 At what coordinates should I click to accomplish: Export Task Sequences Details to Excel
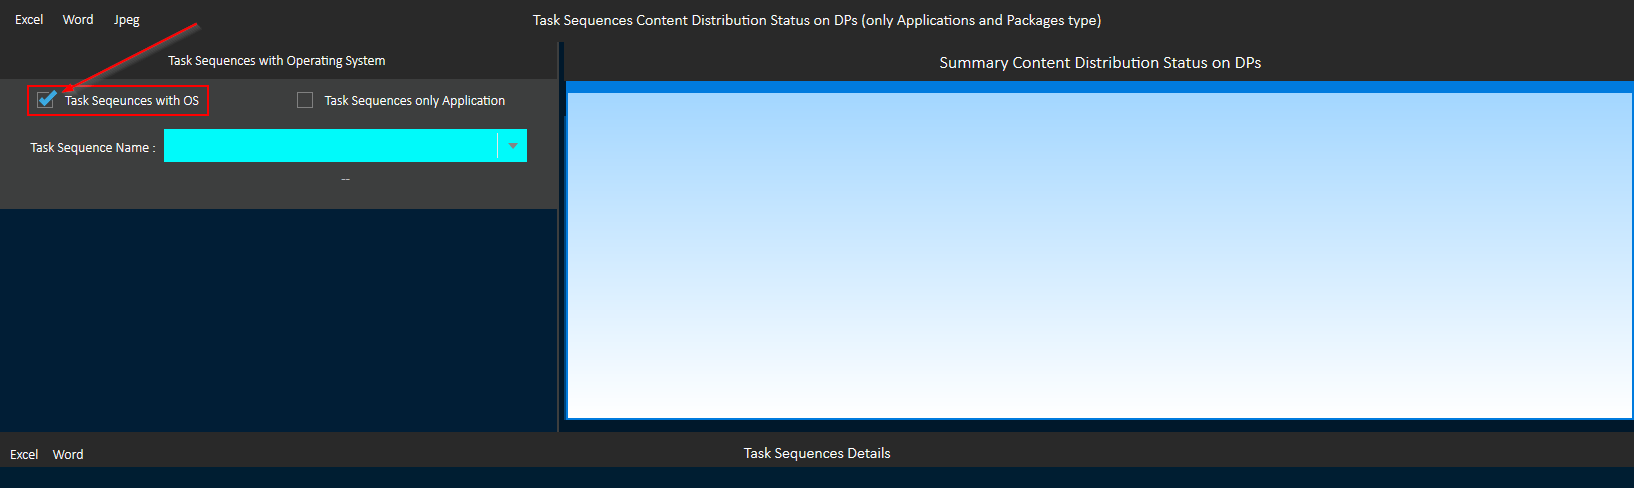[24, 454]
